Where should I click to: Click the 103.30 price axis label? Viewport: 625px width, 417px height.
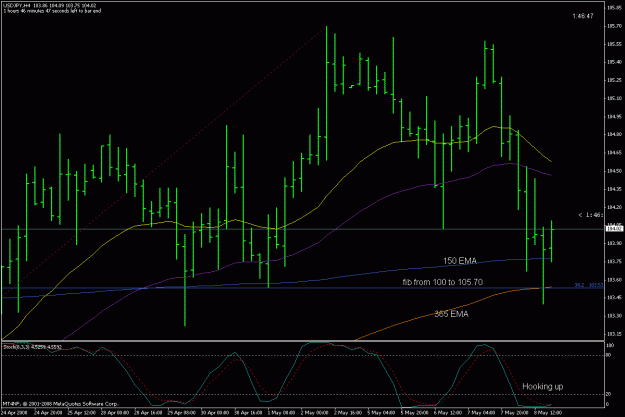pyautogui.click(x=614, y=316)
